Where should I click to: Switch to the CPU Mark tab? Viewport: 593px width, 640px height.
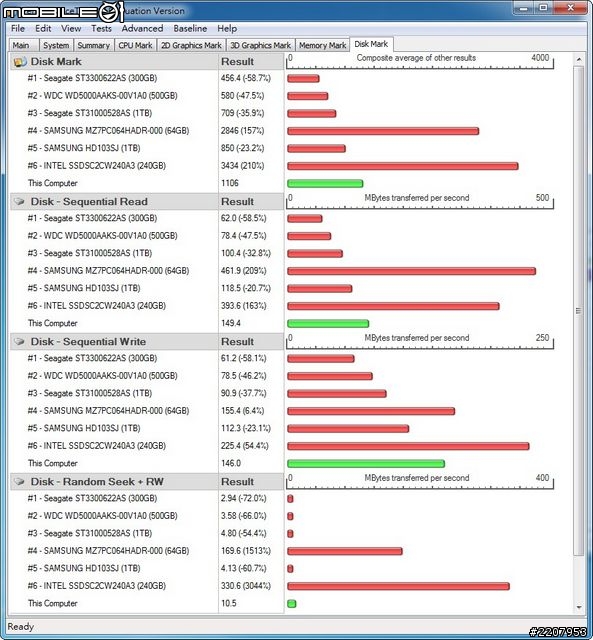point(135,45)
